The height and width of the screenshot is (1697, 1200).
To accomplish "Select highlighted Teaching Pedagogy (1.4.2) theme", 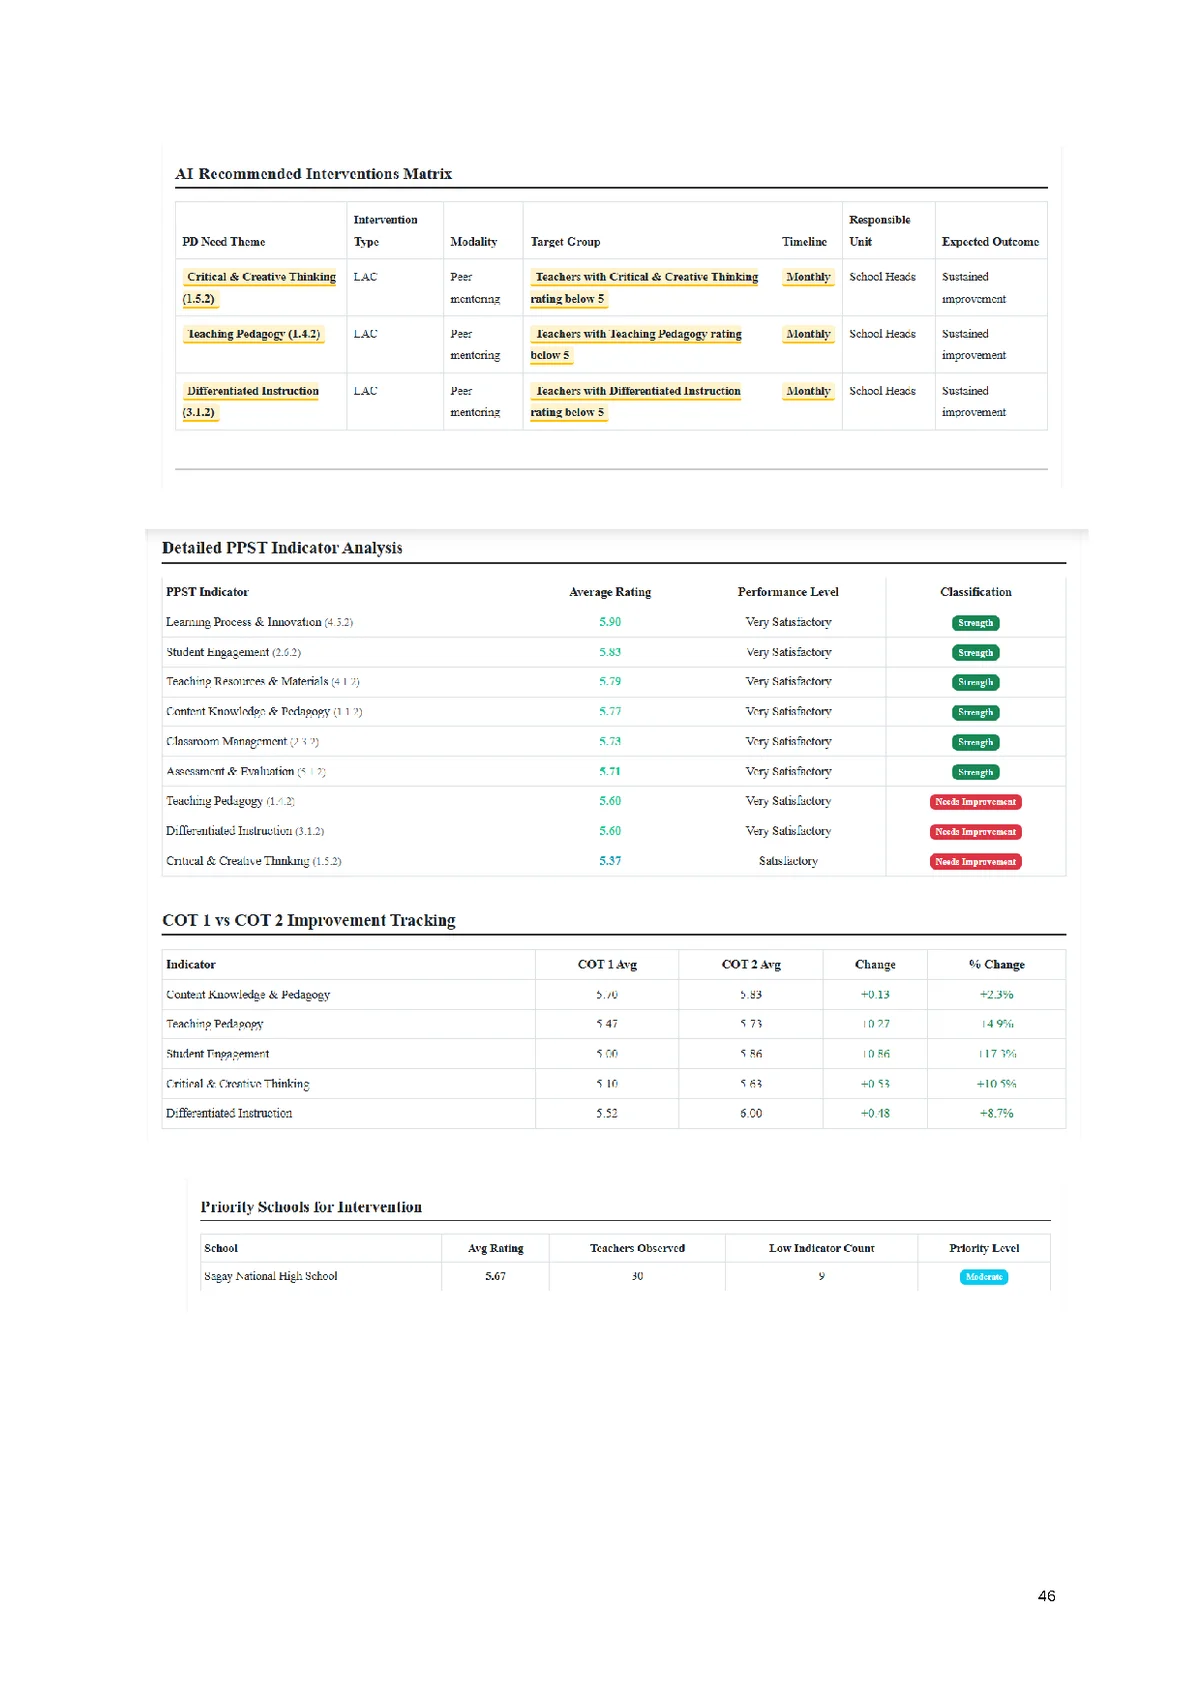I will click(x=253, y=334).
